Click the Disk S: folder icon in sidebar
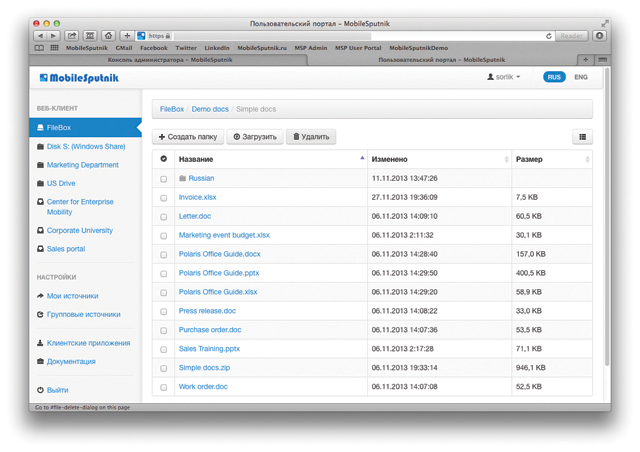Screen dimensions: 640x452 (x=40, y=147)
